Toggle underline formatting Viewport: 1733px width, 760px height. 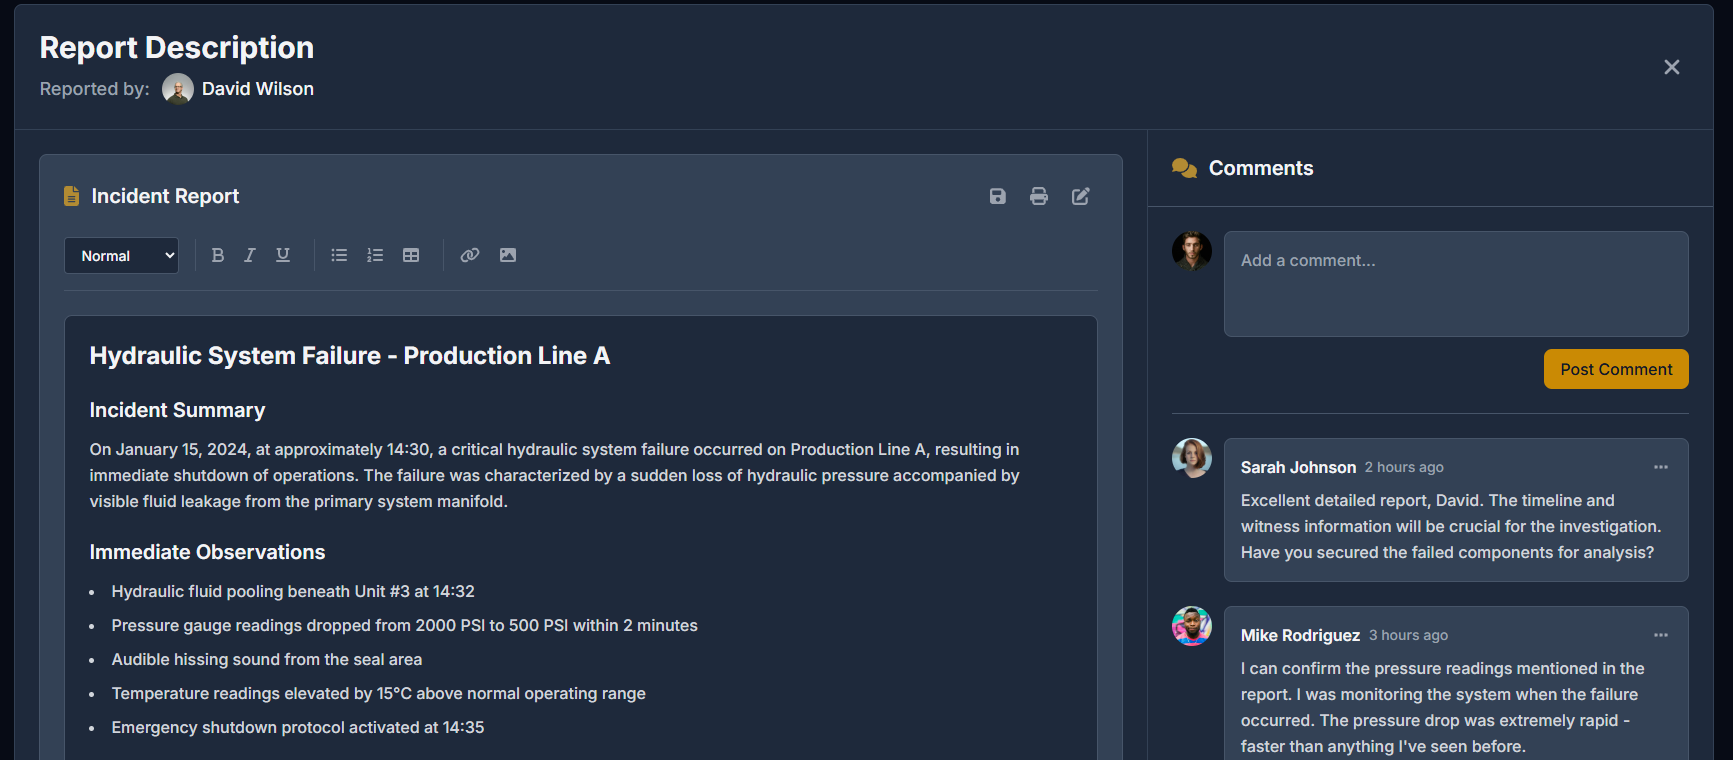tap(283, 255)
